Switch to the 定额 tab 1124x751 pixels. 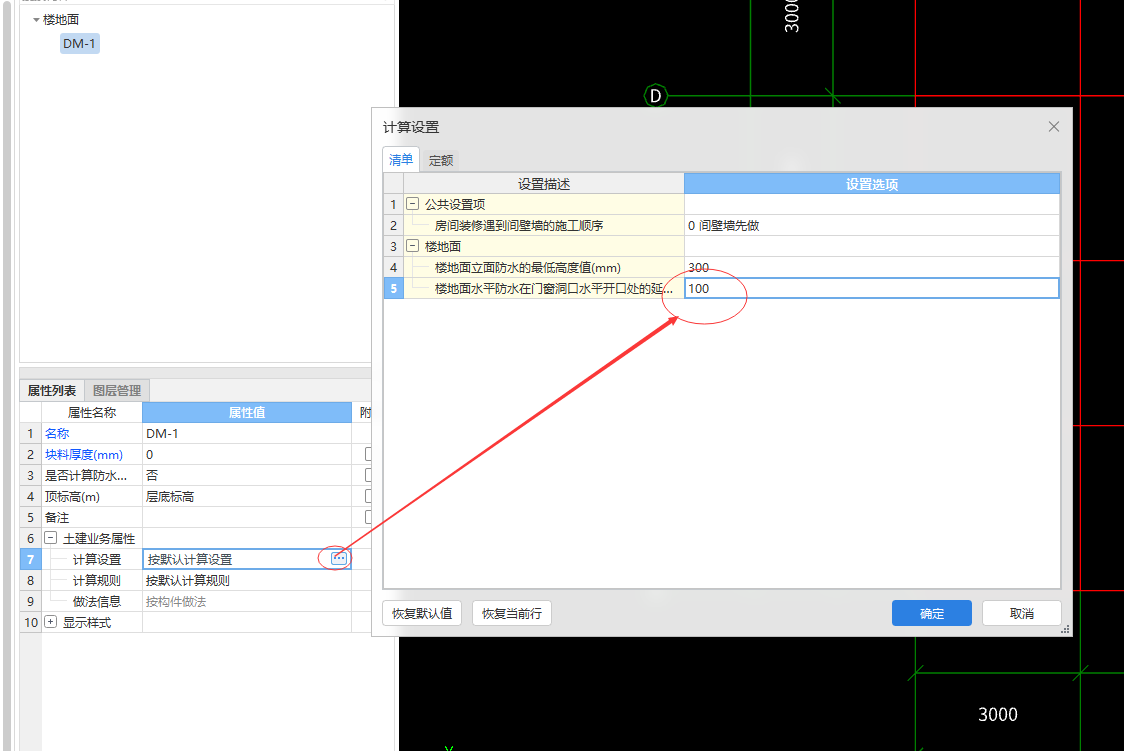tap(441, 161)
